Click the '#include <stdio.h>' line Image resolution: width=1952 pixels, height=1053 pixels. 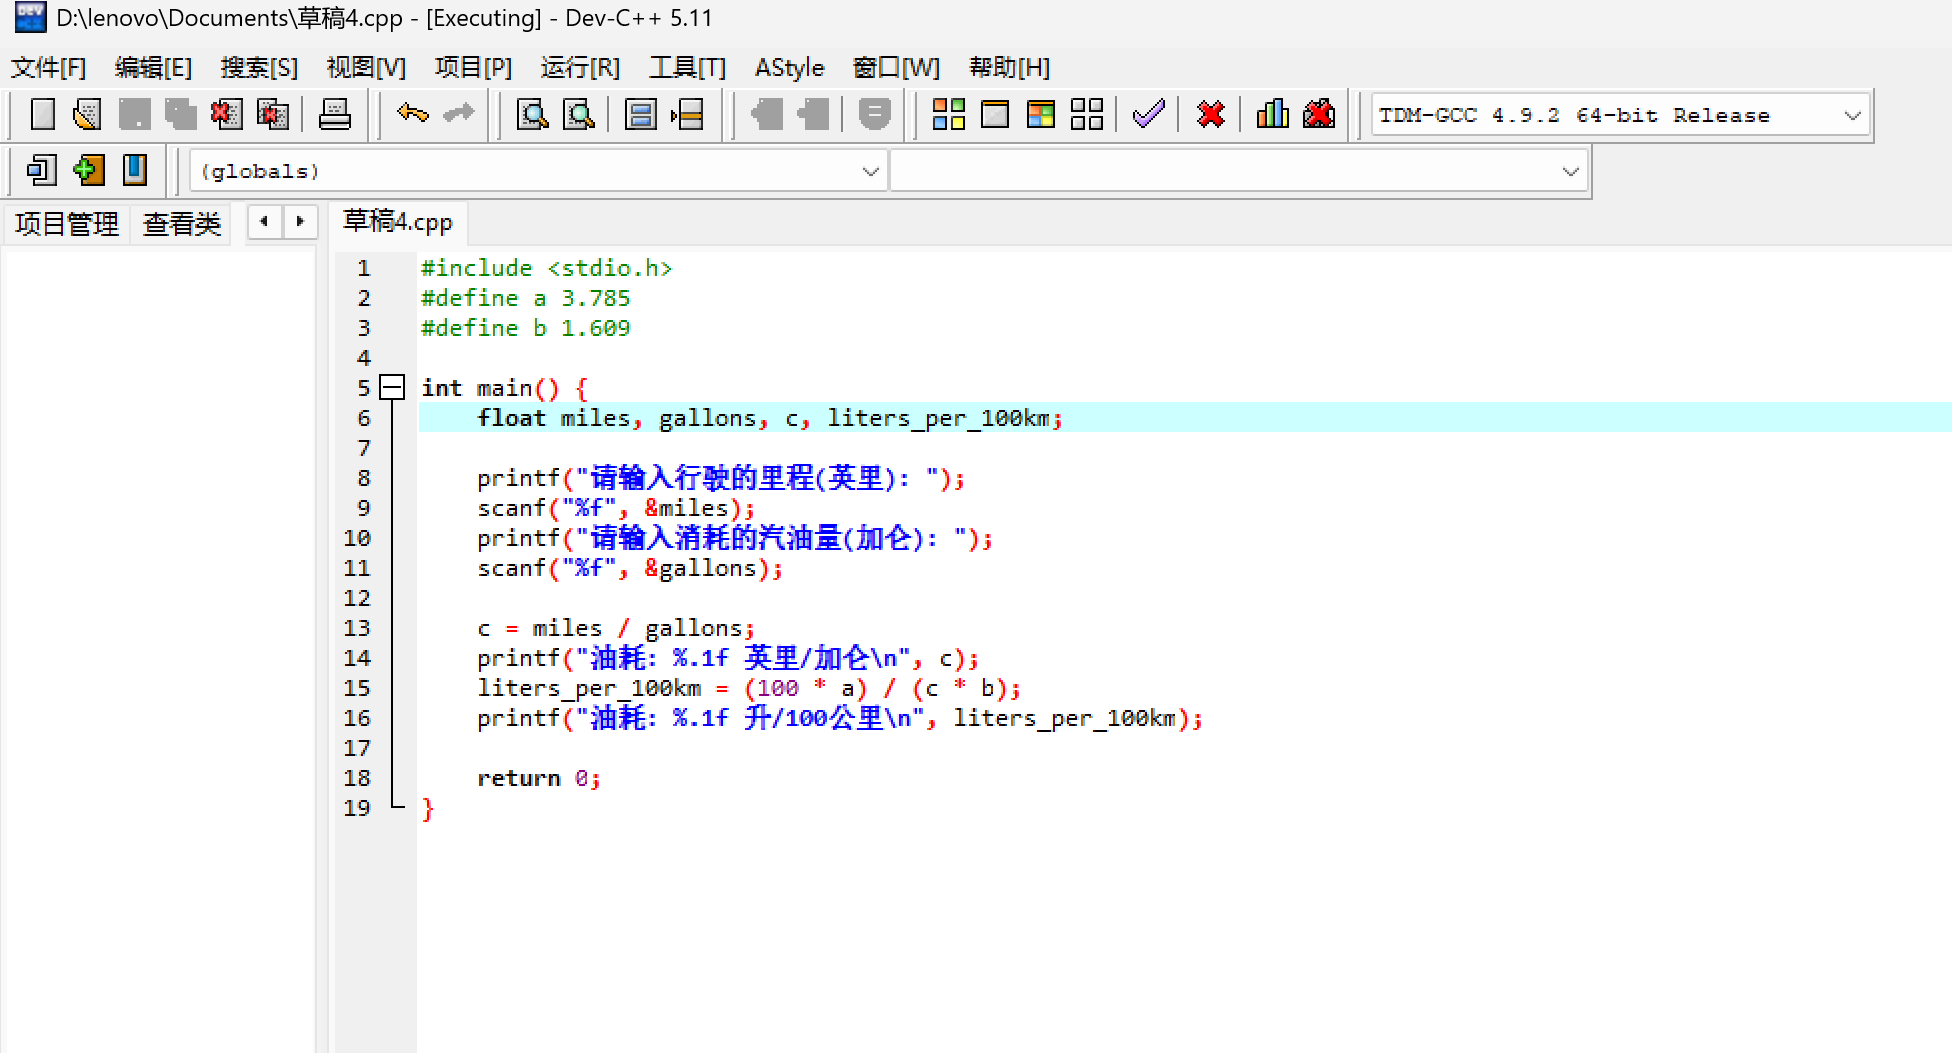546,268
